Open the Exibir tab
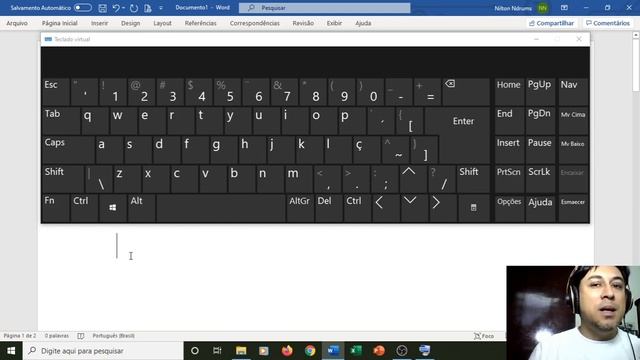This screenshot has width=640, height=360. coord(334,23)
